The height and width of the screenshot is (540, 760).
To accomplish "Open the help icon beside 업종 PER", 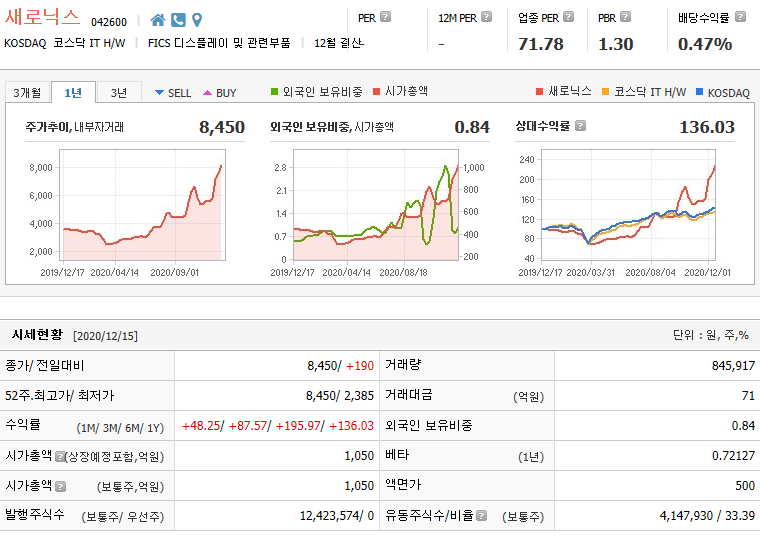I will (x=569, y=17).
